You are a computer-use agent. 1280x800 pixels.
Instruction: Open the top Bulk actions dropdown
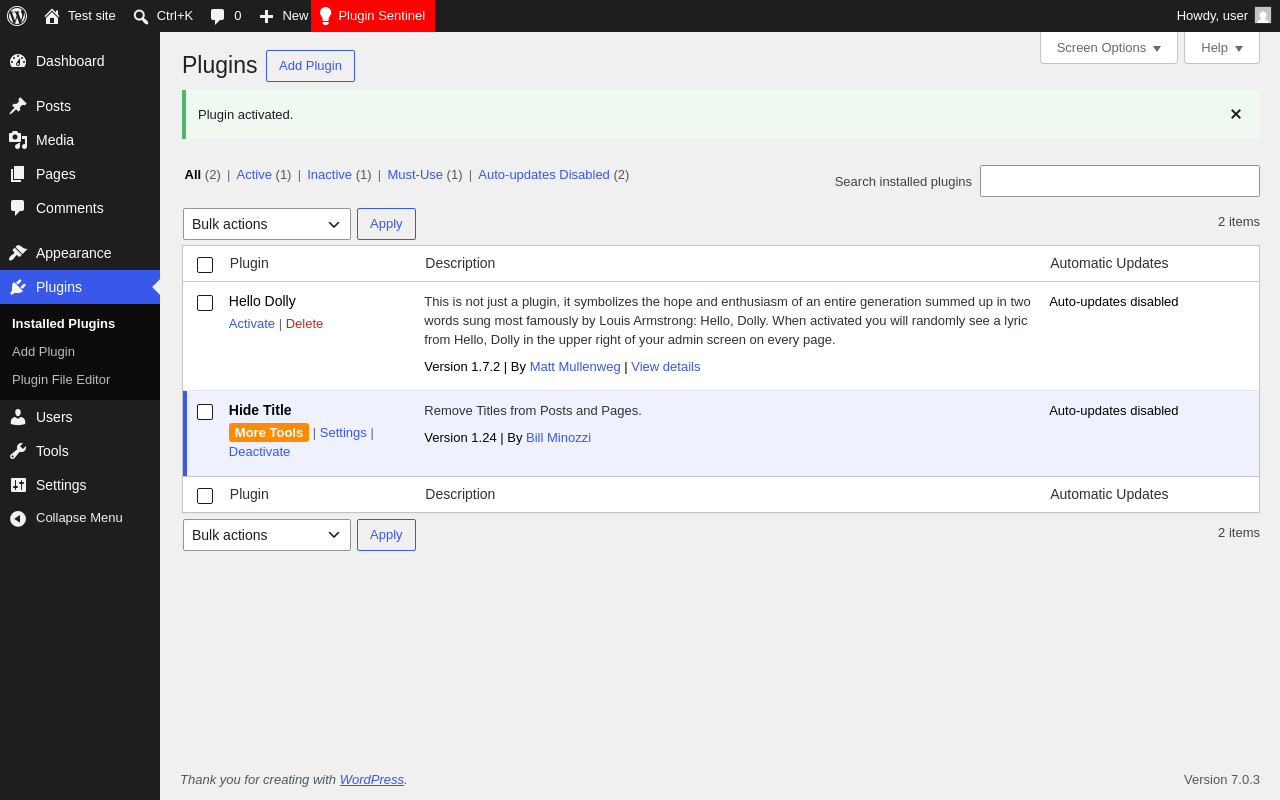coord(267,224)
